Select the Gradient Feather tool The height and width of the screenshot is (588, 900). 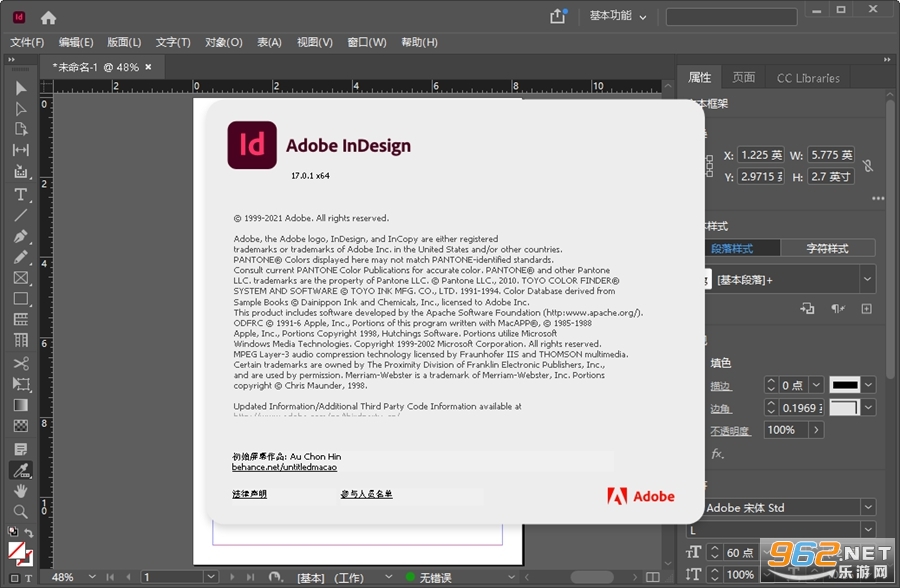point(21,425)
